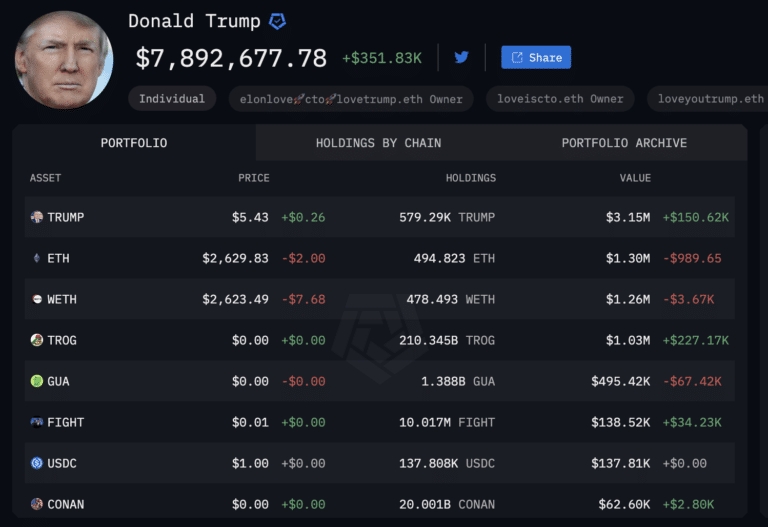Click the -$989.65 ETH value change
Image resolution: width=768 pixels, height=527 pixels.
(x=692, y=258)
